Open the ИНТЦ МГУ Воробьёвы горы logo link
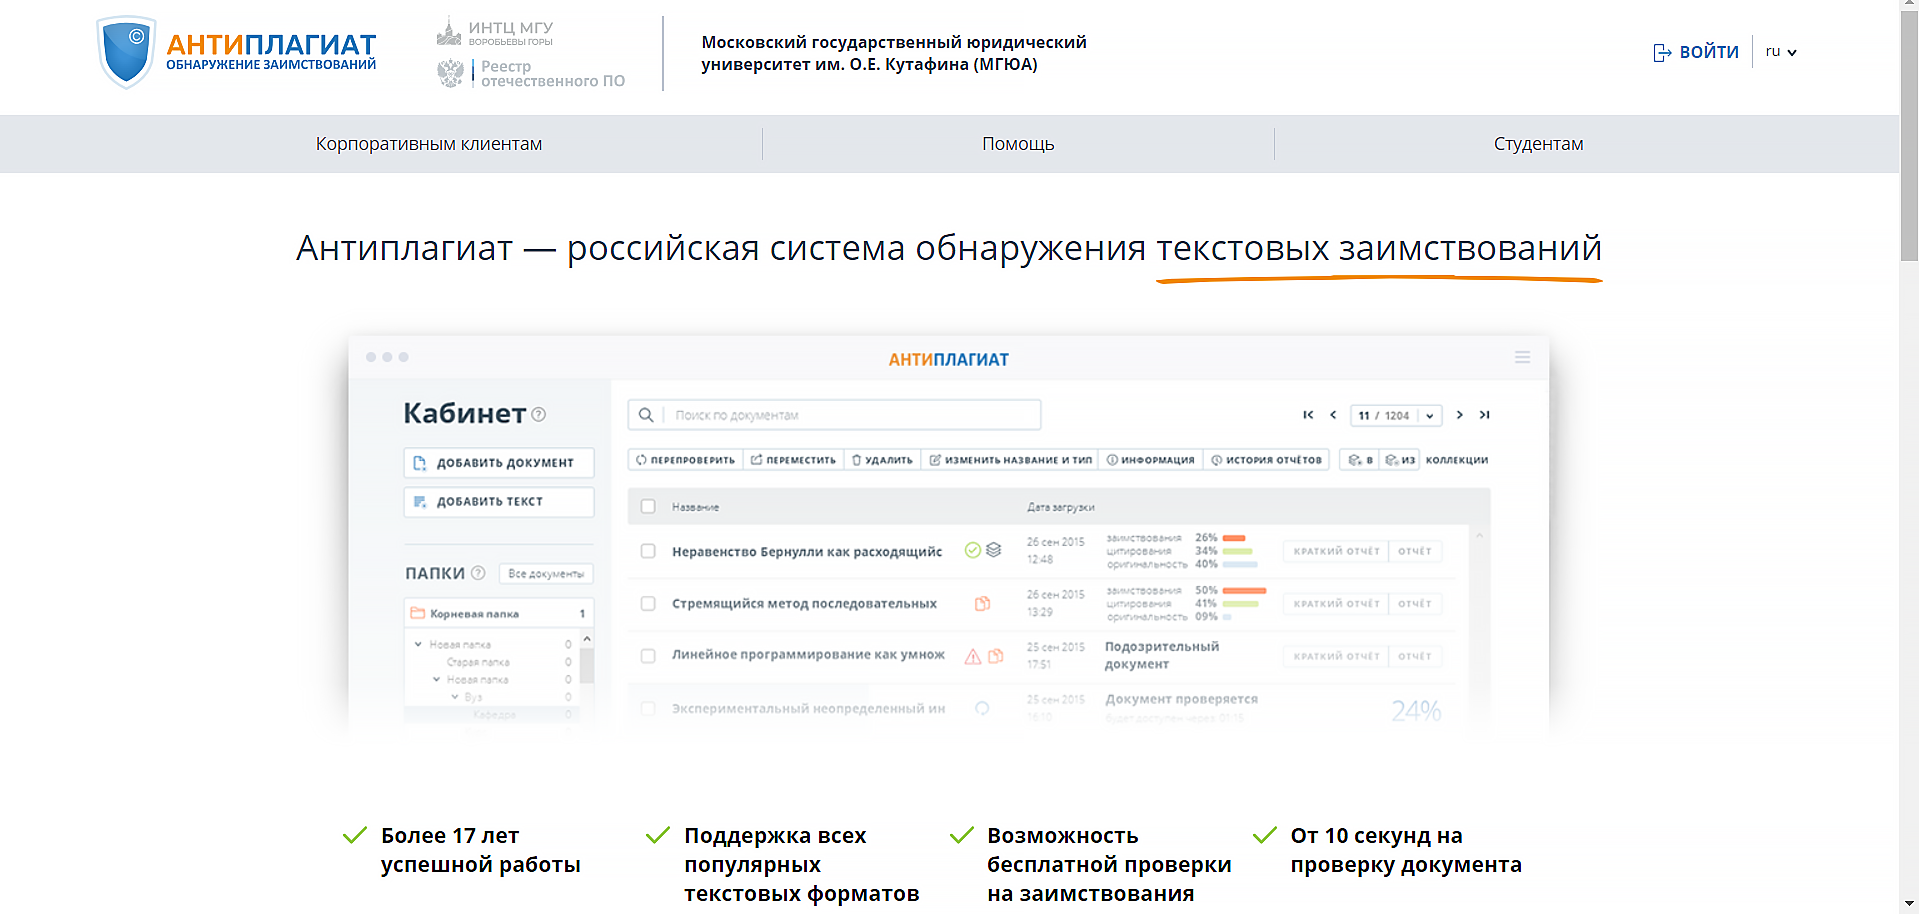 [495, 33]
